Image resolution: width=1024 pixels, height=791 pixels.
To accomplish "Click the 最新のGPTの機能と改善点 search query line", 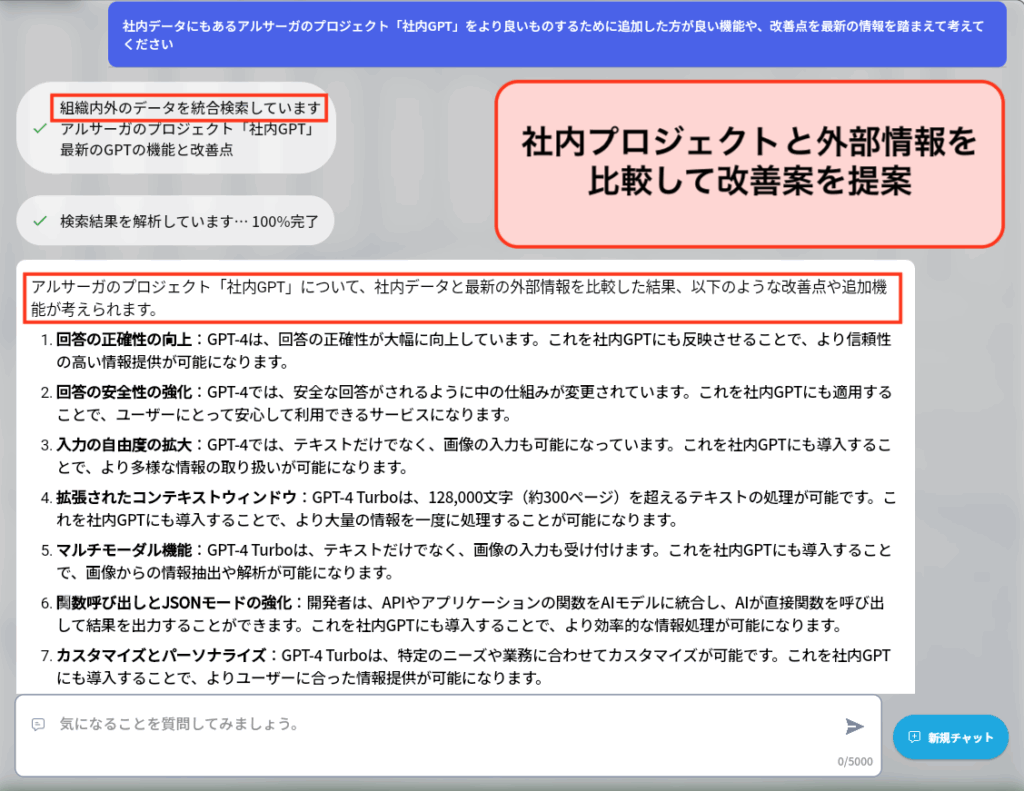I will (147, 150).
